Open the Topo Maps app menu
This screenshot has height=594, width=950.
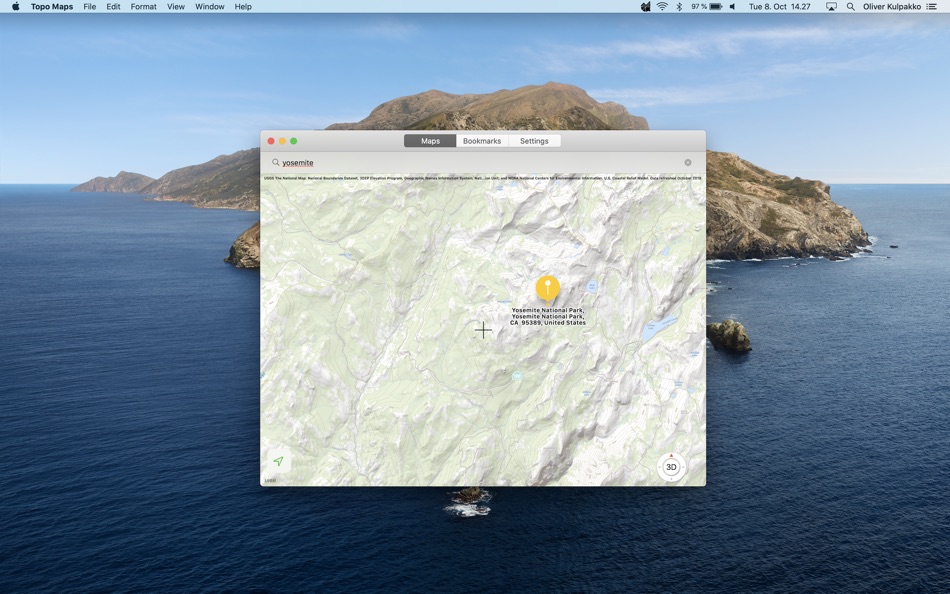coord(52,7)
